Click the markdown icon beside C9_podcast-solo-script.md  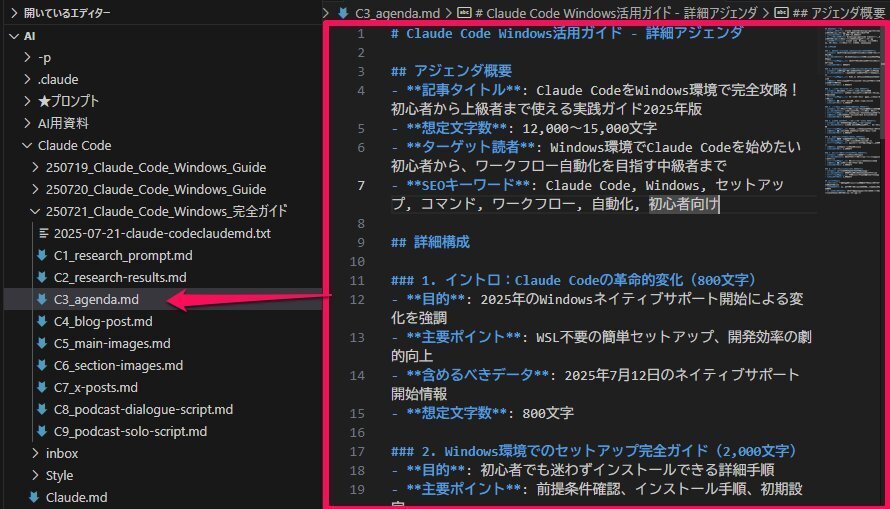(41, 432)
